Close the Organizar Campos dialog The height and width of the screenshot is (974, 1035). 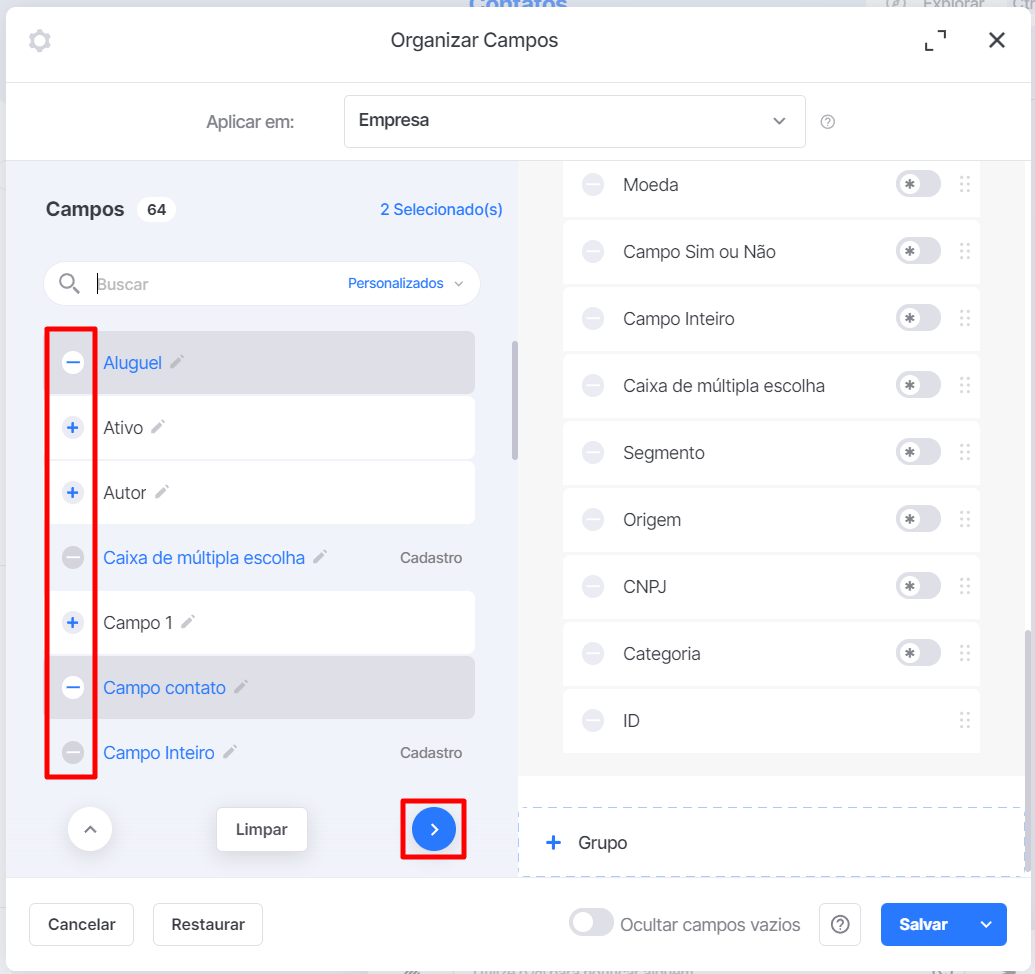pos(997,40)
